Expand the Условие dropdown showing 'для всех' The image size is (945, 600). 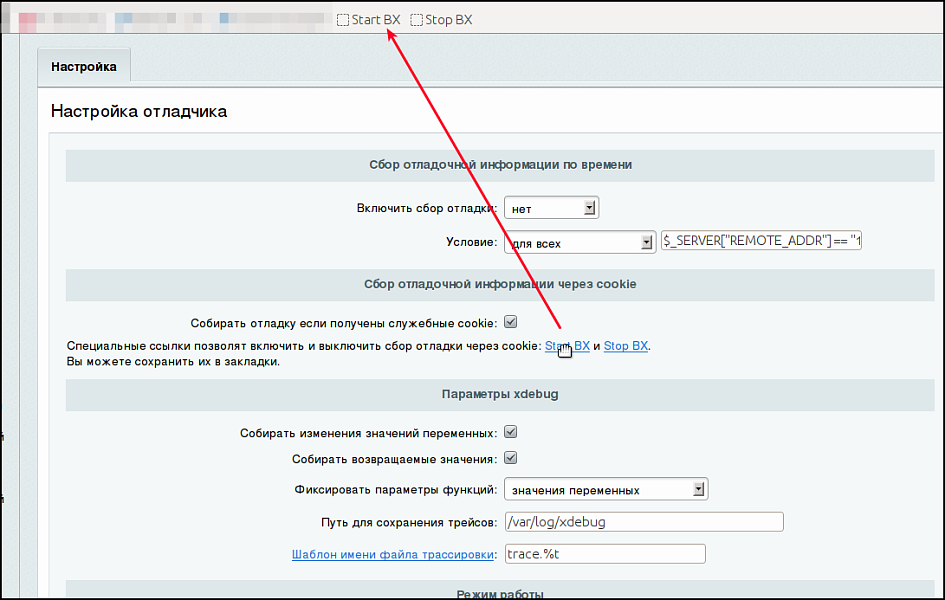click(579, 242)
